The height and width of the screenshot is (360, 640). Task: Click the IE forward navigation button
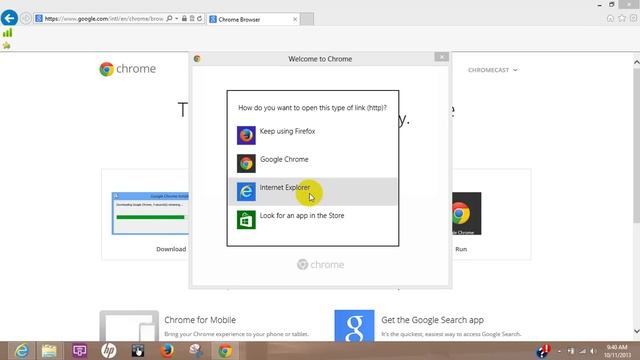point(26,18)
